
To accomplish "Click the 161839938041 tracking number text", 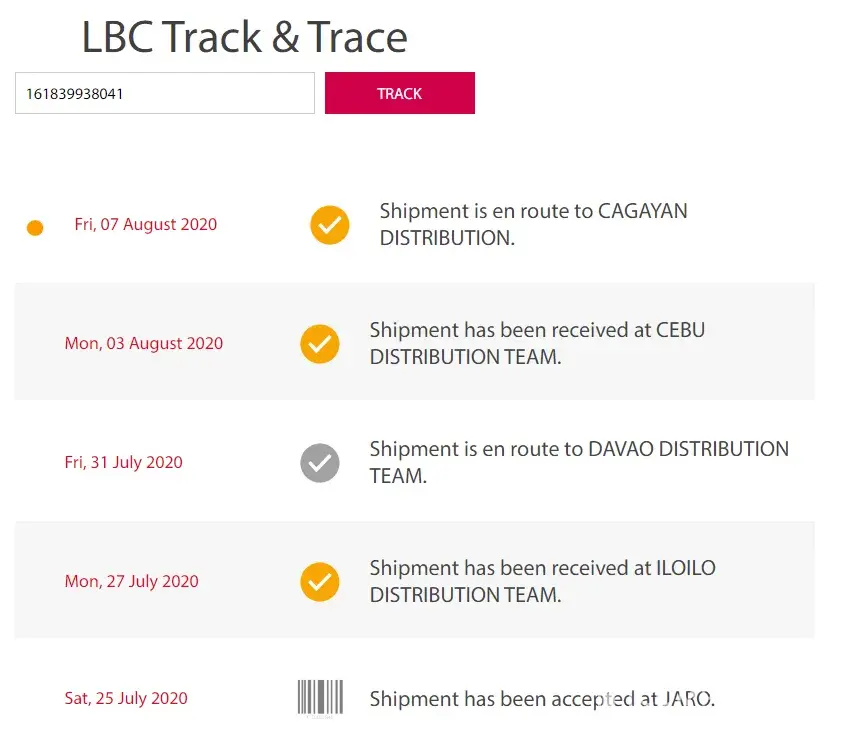I will (x=75, y=94).
